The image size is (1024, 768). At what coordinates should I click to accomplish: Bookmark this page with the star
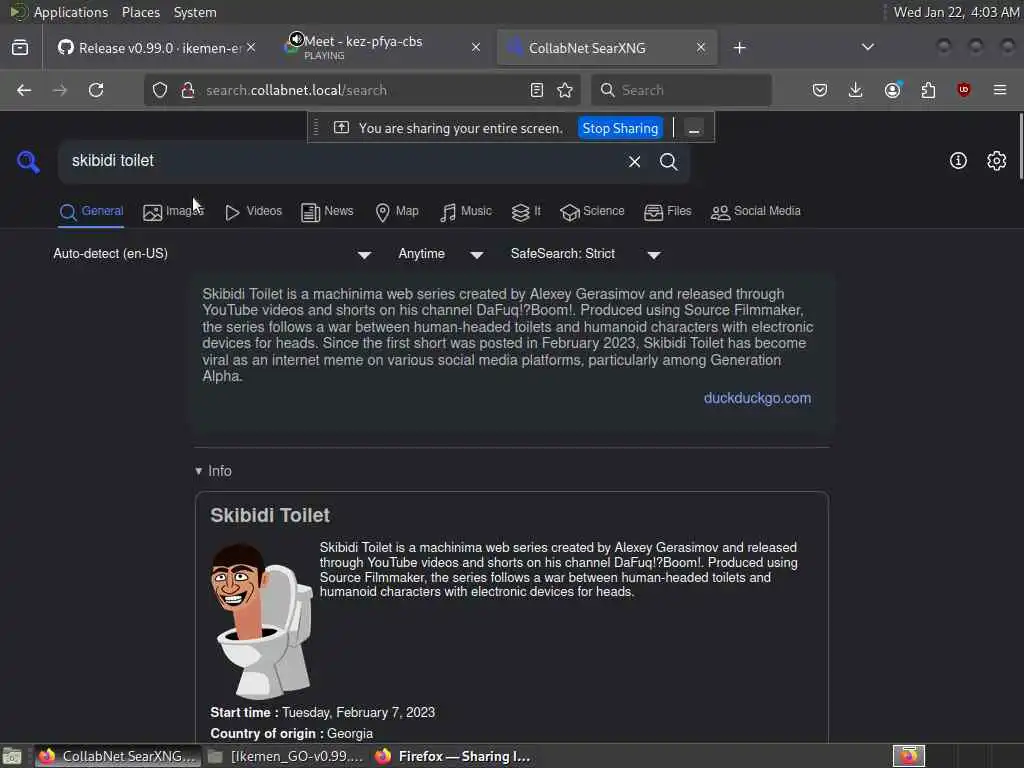click(565, 90)
